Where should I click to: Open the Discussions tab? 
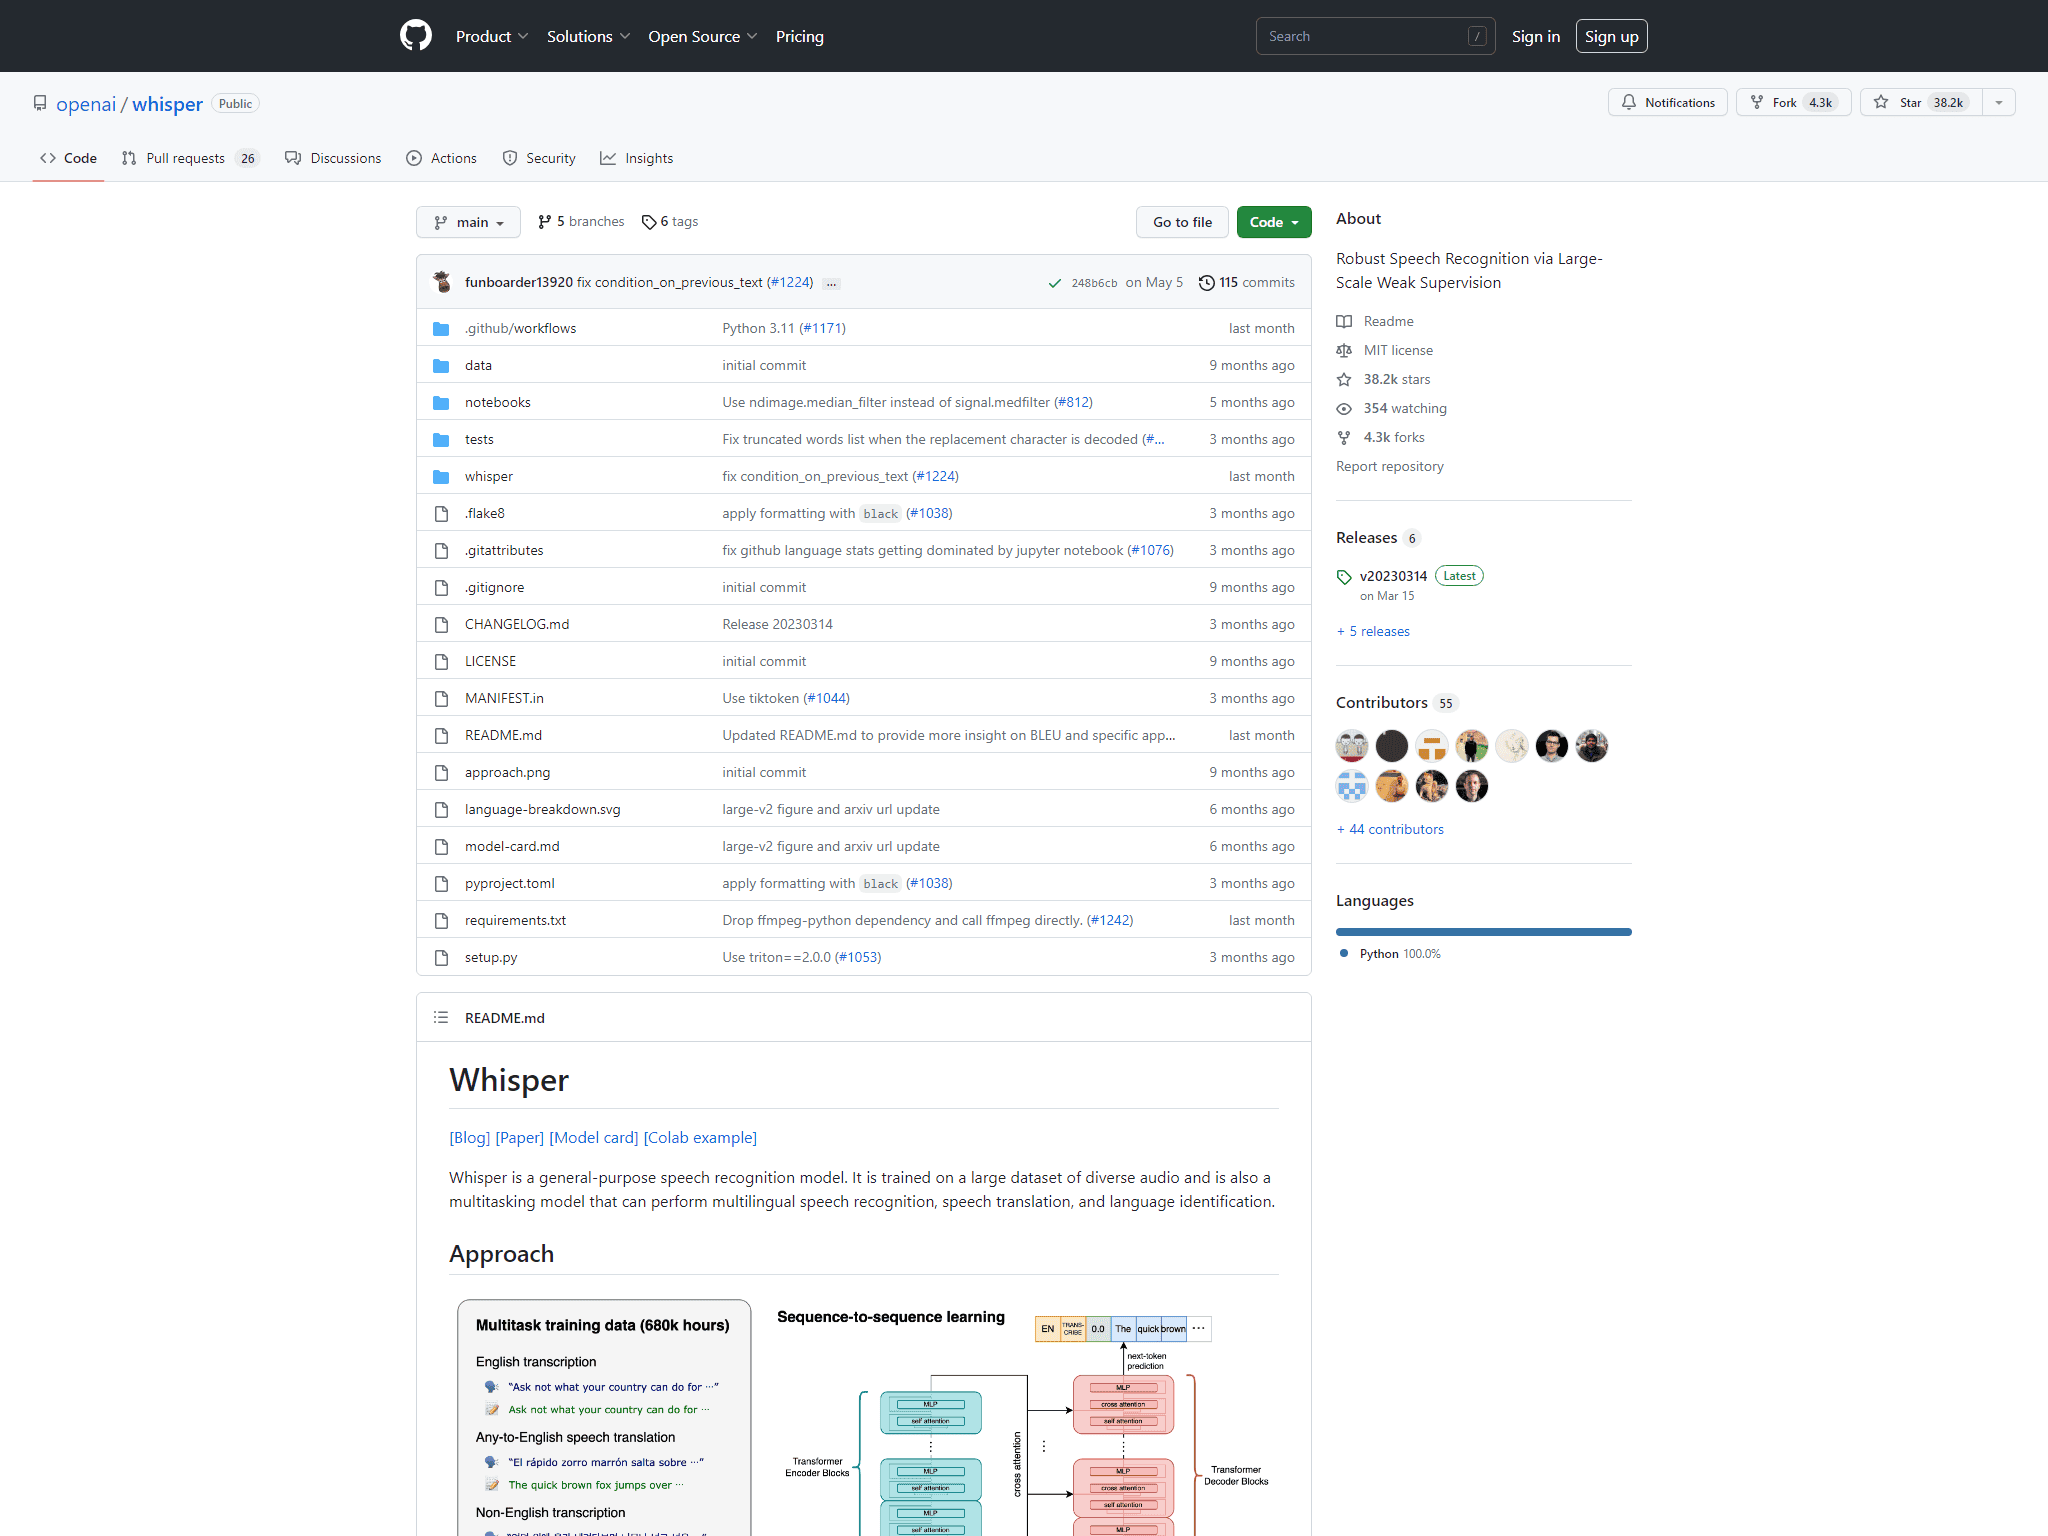coord(333,158)
